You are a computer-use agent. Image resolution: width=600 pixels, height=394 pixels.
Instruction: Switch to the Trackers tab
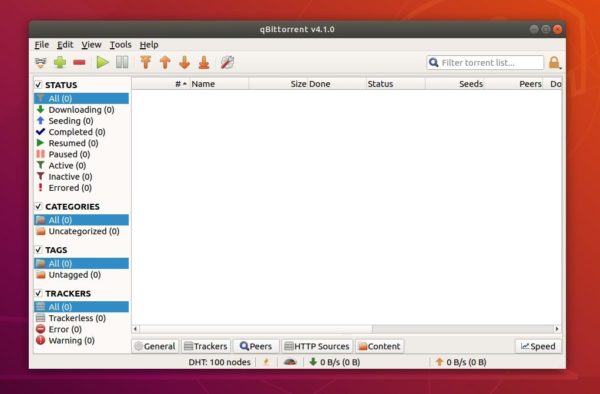206,346
